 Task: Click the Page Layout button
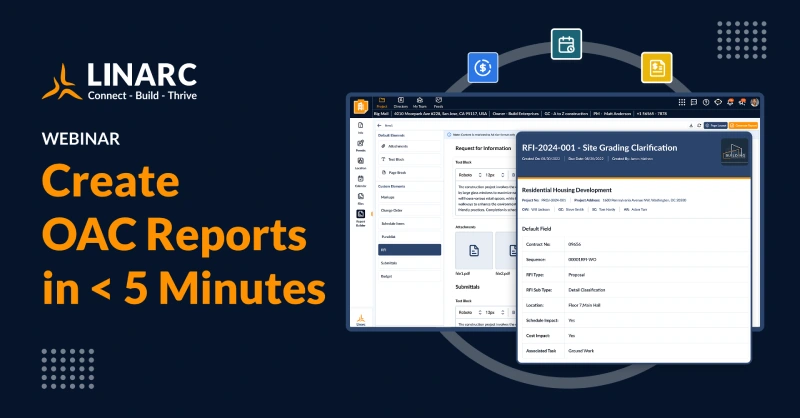(715, 125)
